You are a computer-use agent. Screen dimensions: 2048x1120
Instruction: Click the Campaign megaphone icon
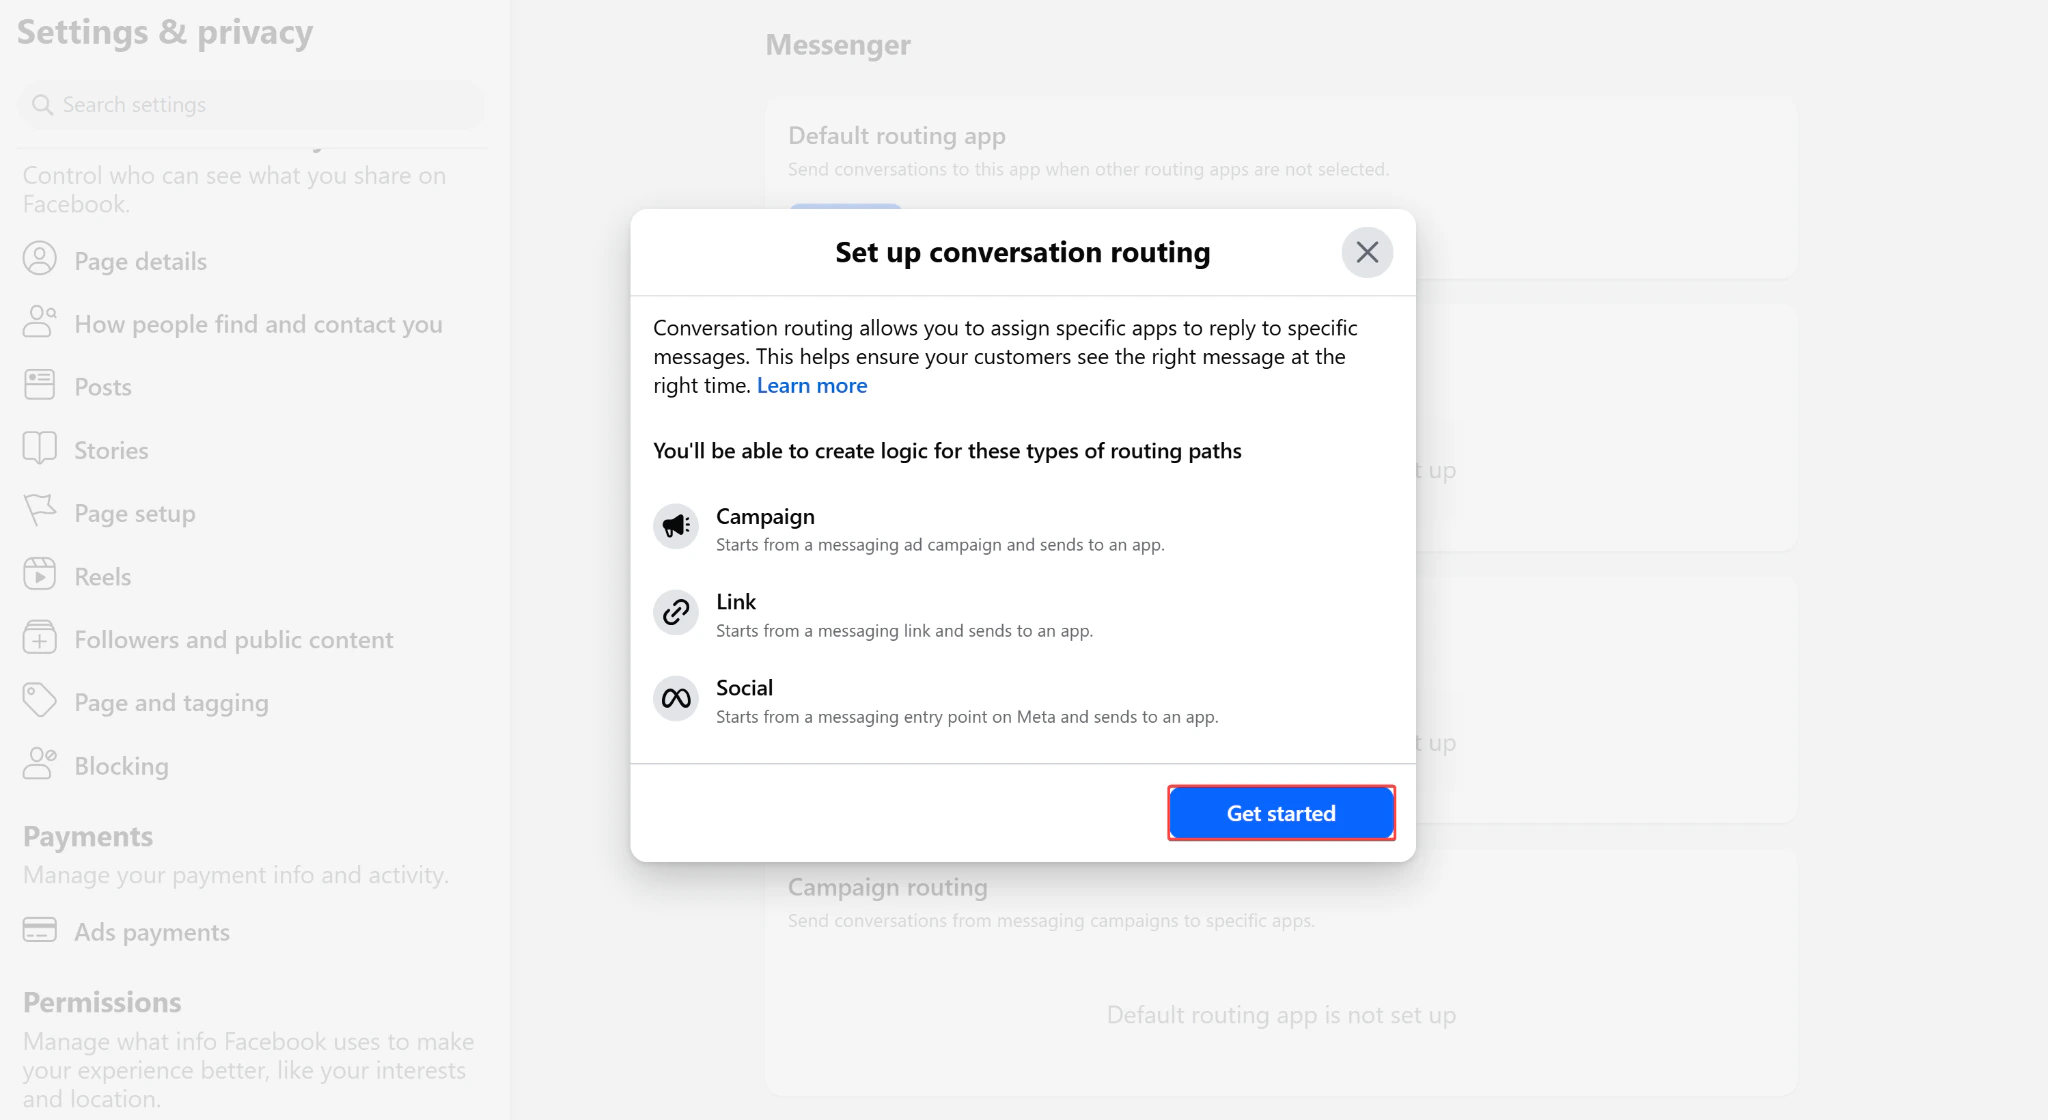(676, 526)
